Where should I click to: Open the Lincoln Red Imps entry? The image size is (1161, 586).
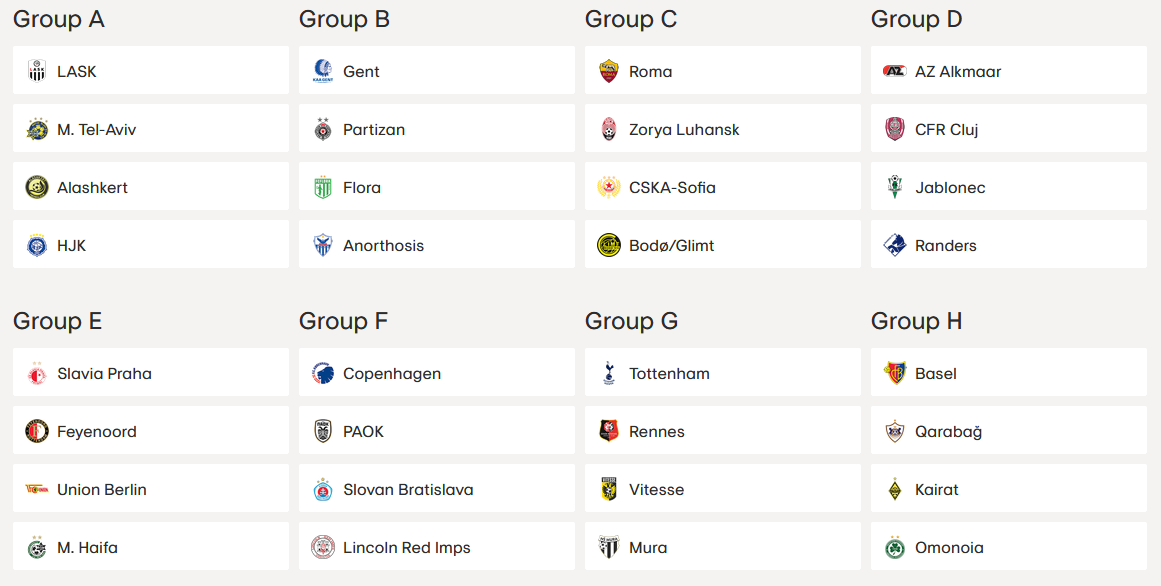437,547
